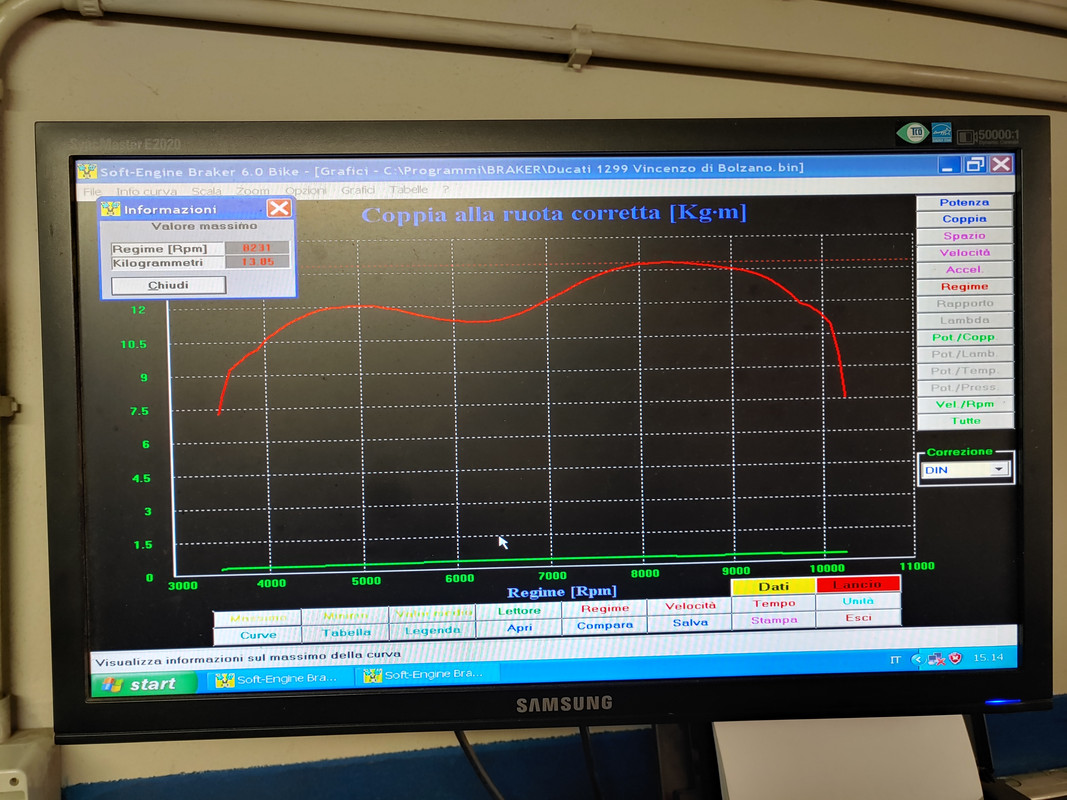Click the Stampa button

(x=774, y=620)
